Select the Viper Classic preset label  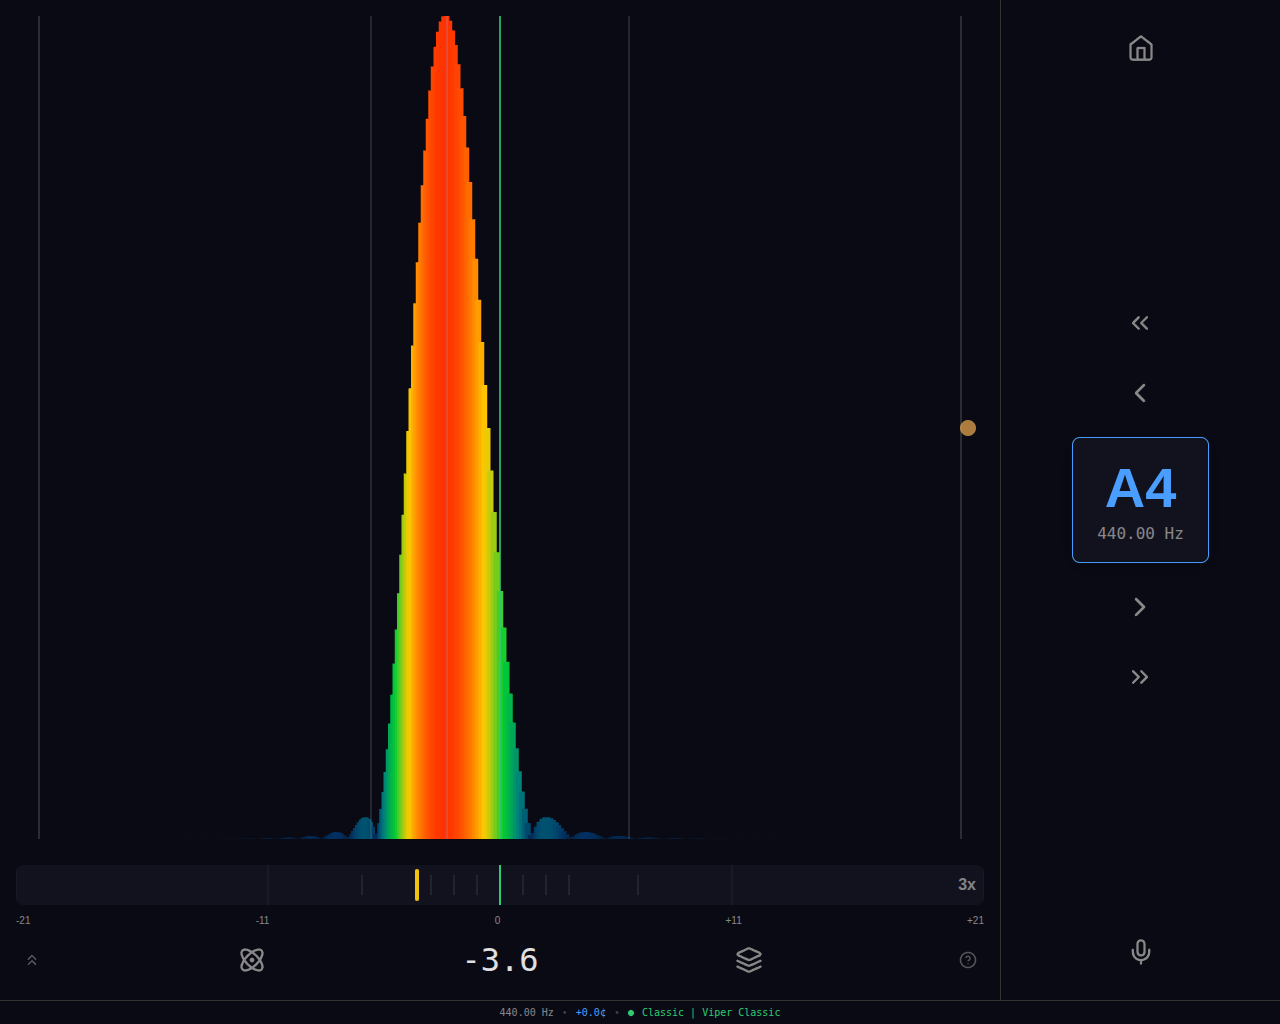pos(741,1012)
